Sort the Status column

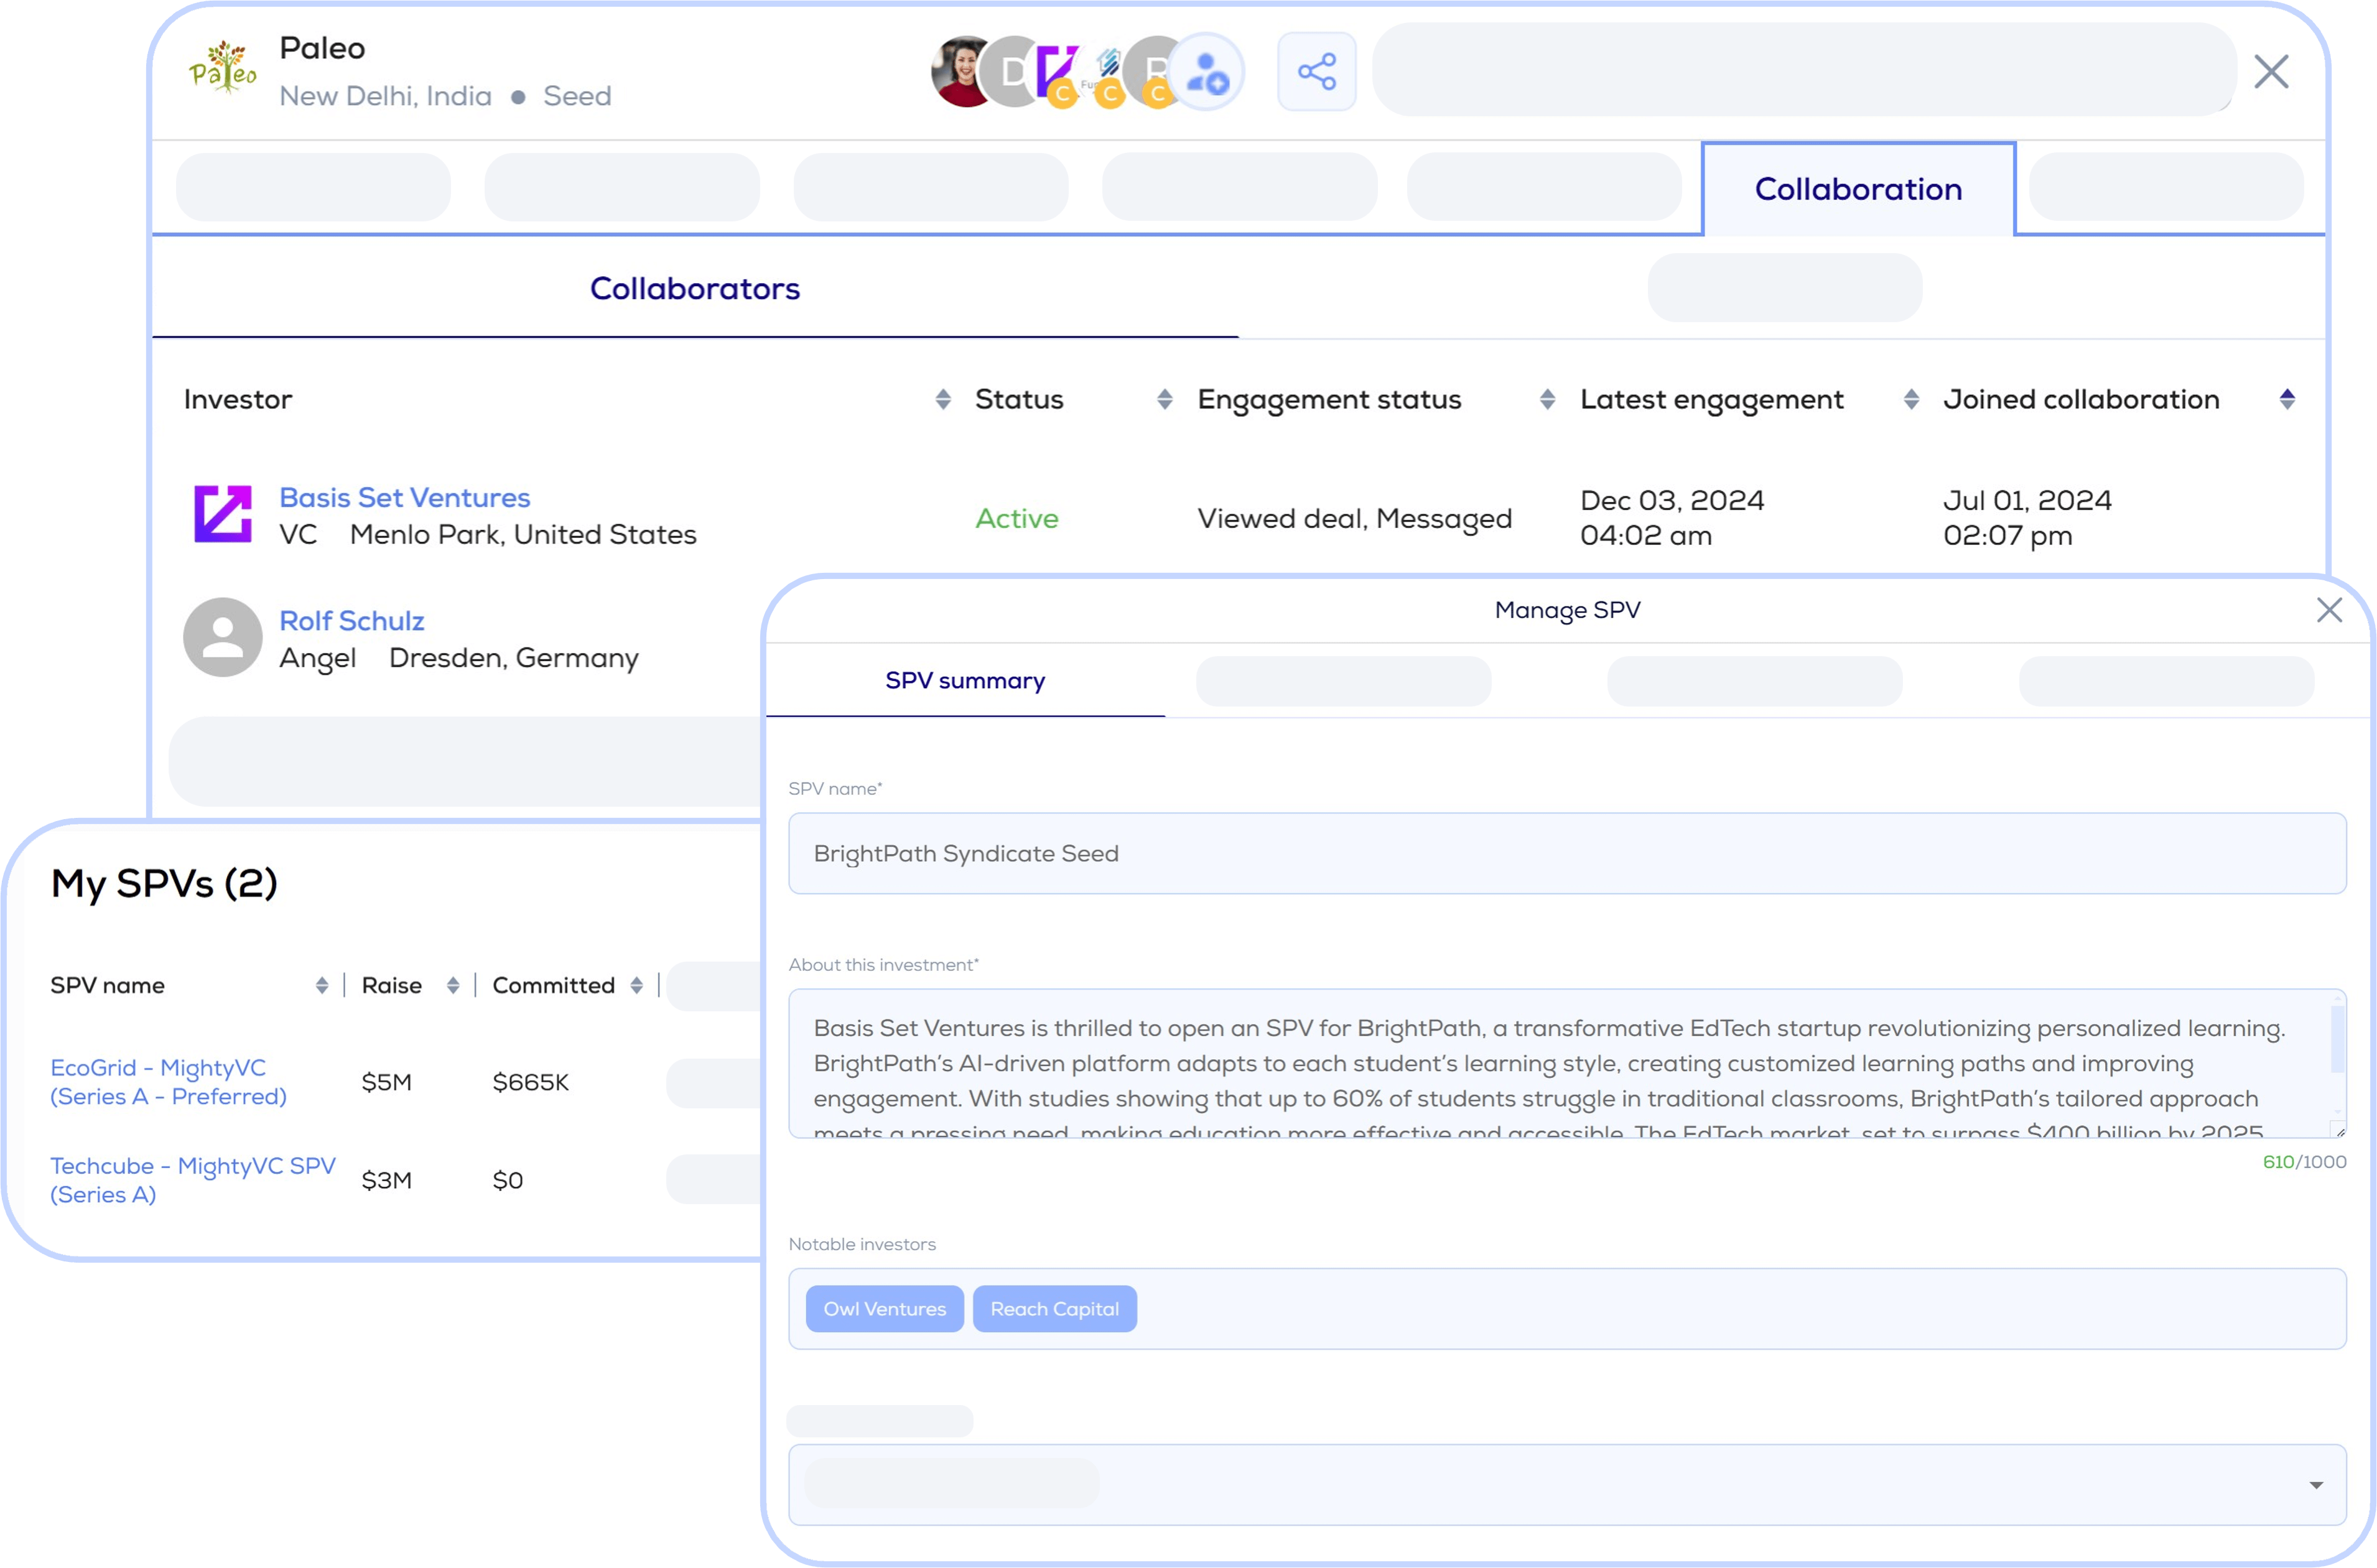(x=1164, y=400)
